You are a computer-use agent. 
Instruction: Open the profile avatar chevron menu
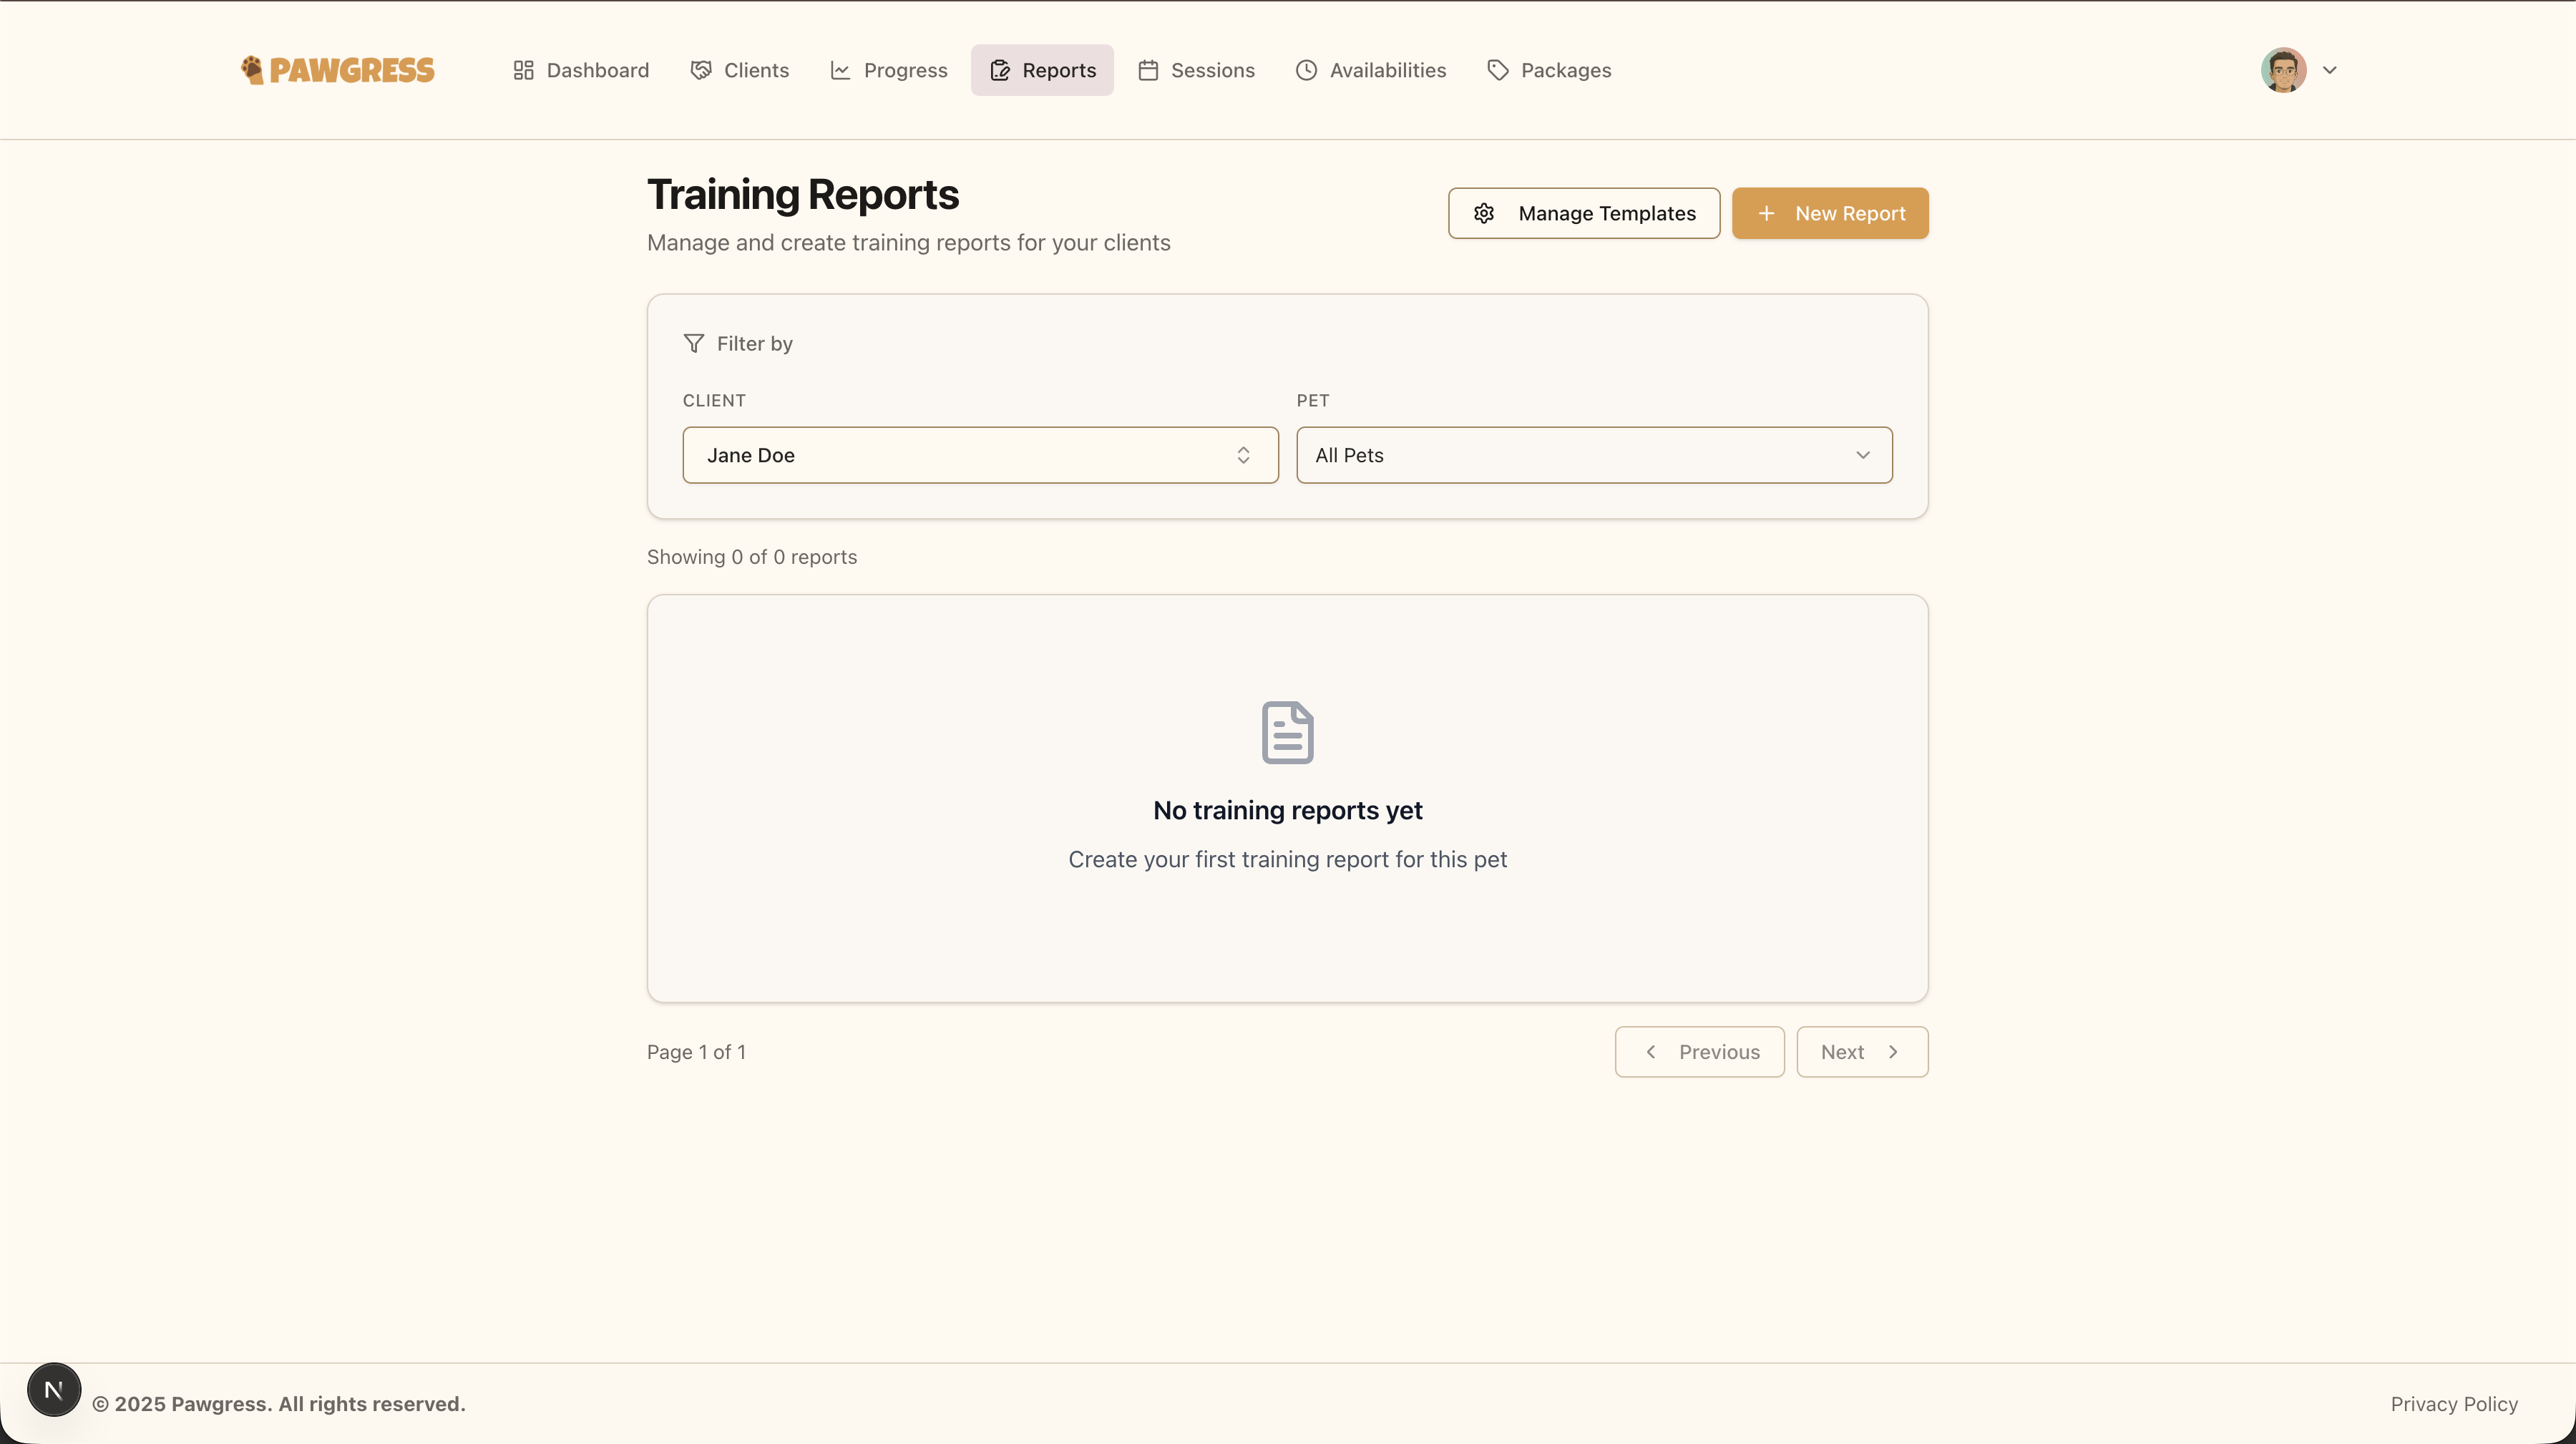(x=2331, y=70)
